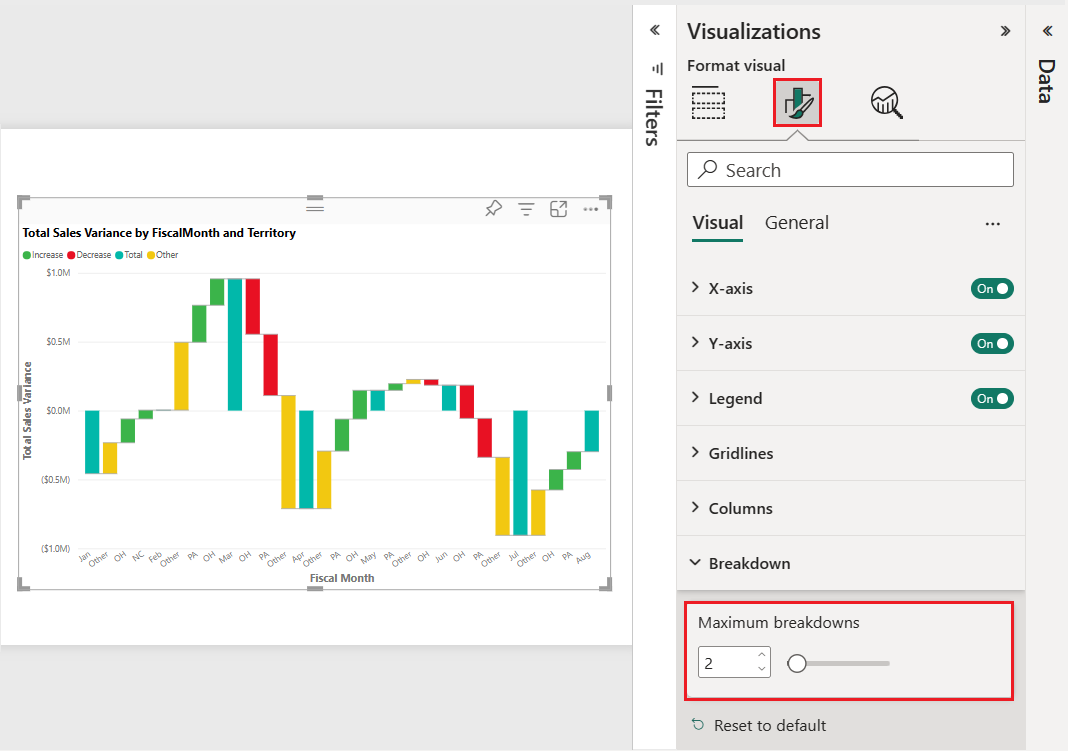Expand the Filters pane double-chevron
The height and width of the screenshot is (751, 1068).
[655, 30]
